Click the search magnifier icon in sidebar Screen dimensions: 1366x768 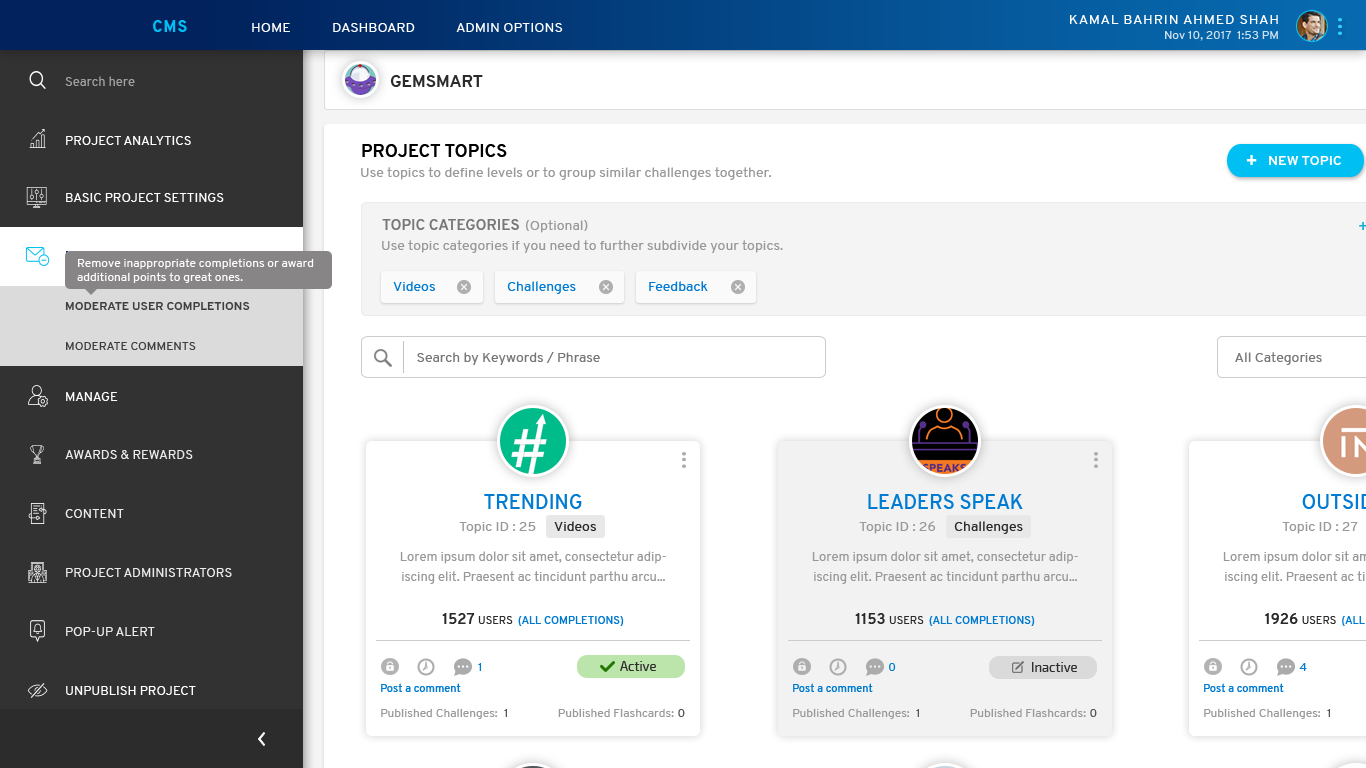(37, 81)
